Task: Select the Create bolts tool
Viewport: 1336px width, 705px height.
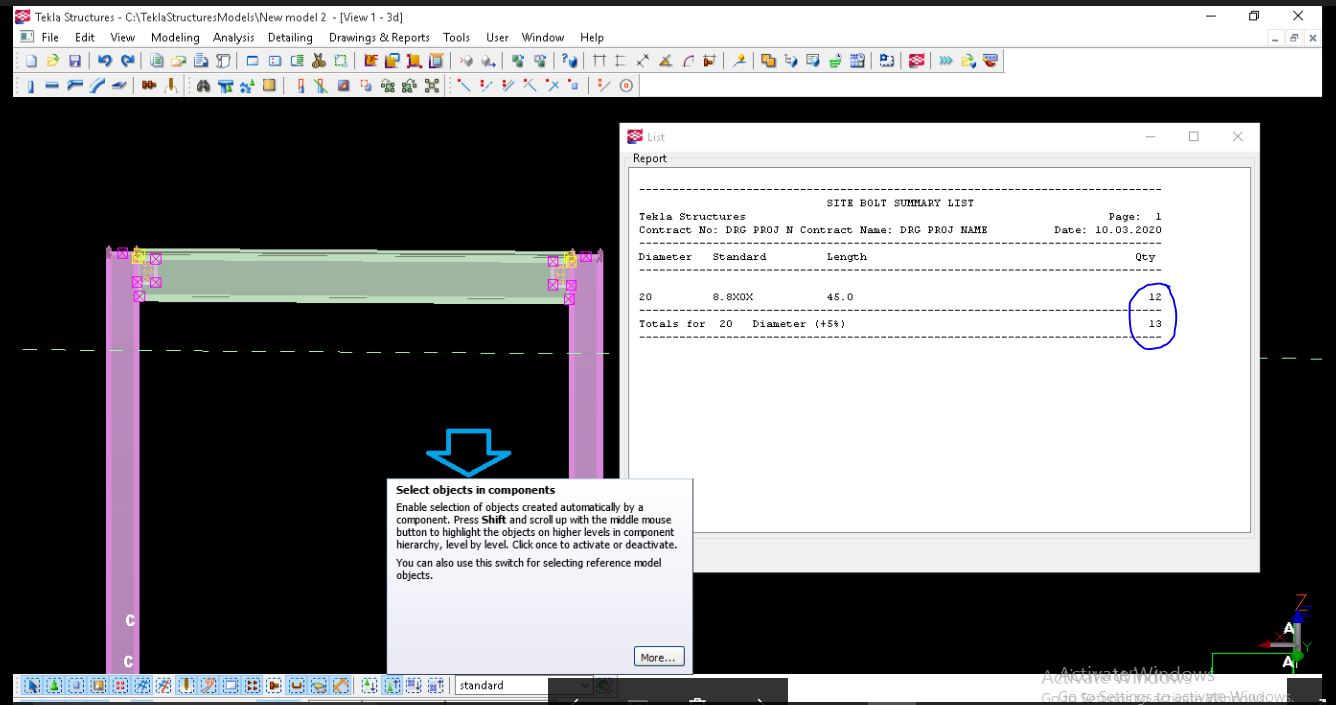Action: pyautogui.click(x=149, y=87)
